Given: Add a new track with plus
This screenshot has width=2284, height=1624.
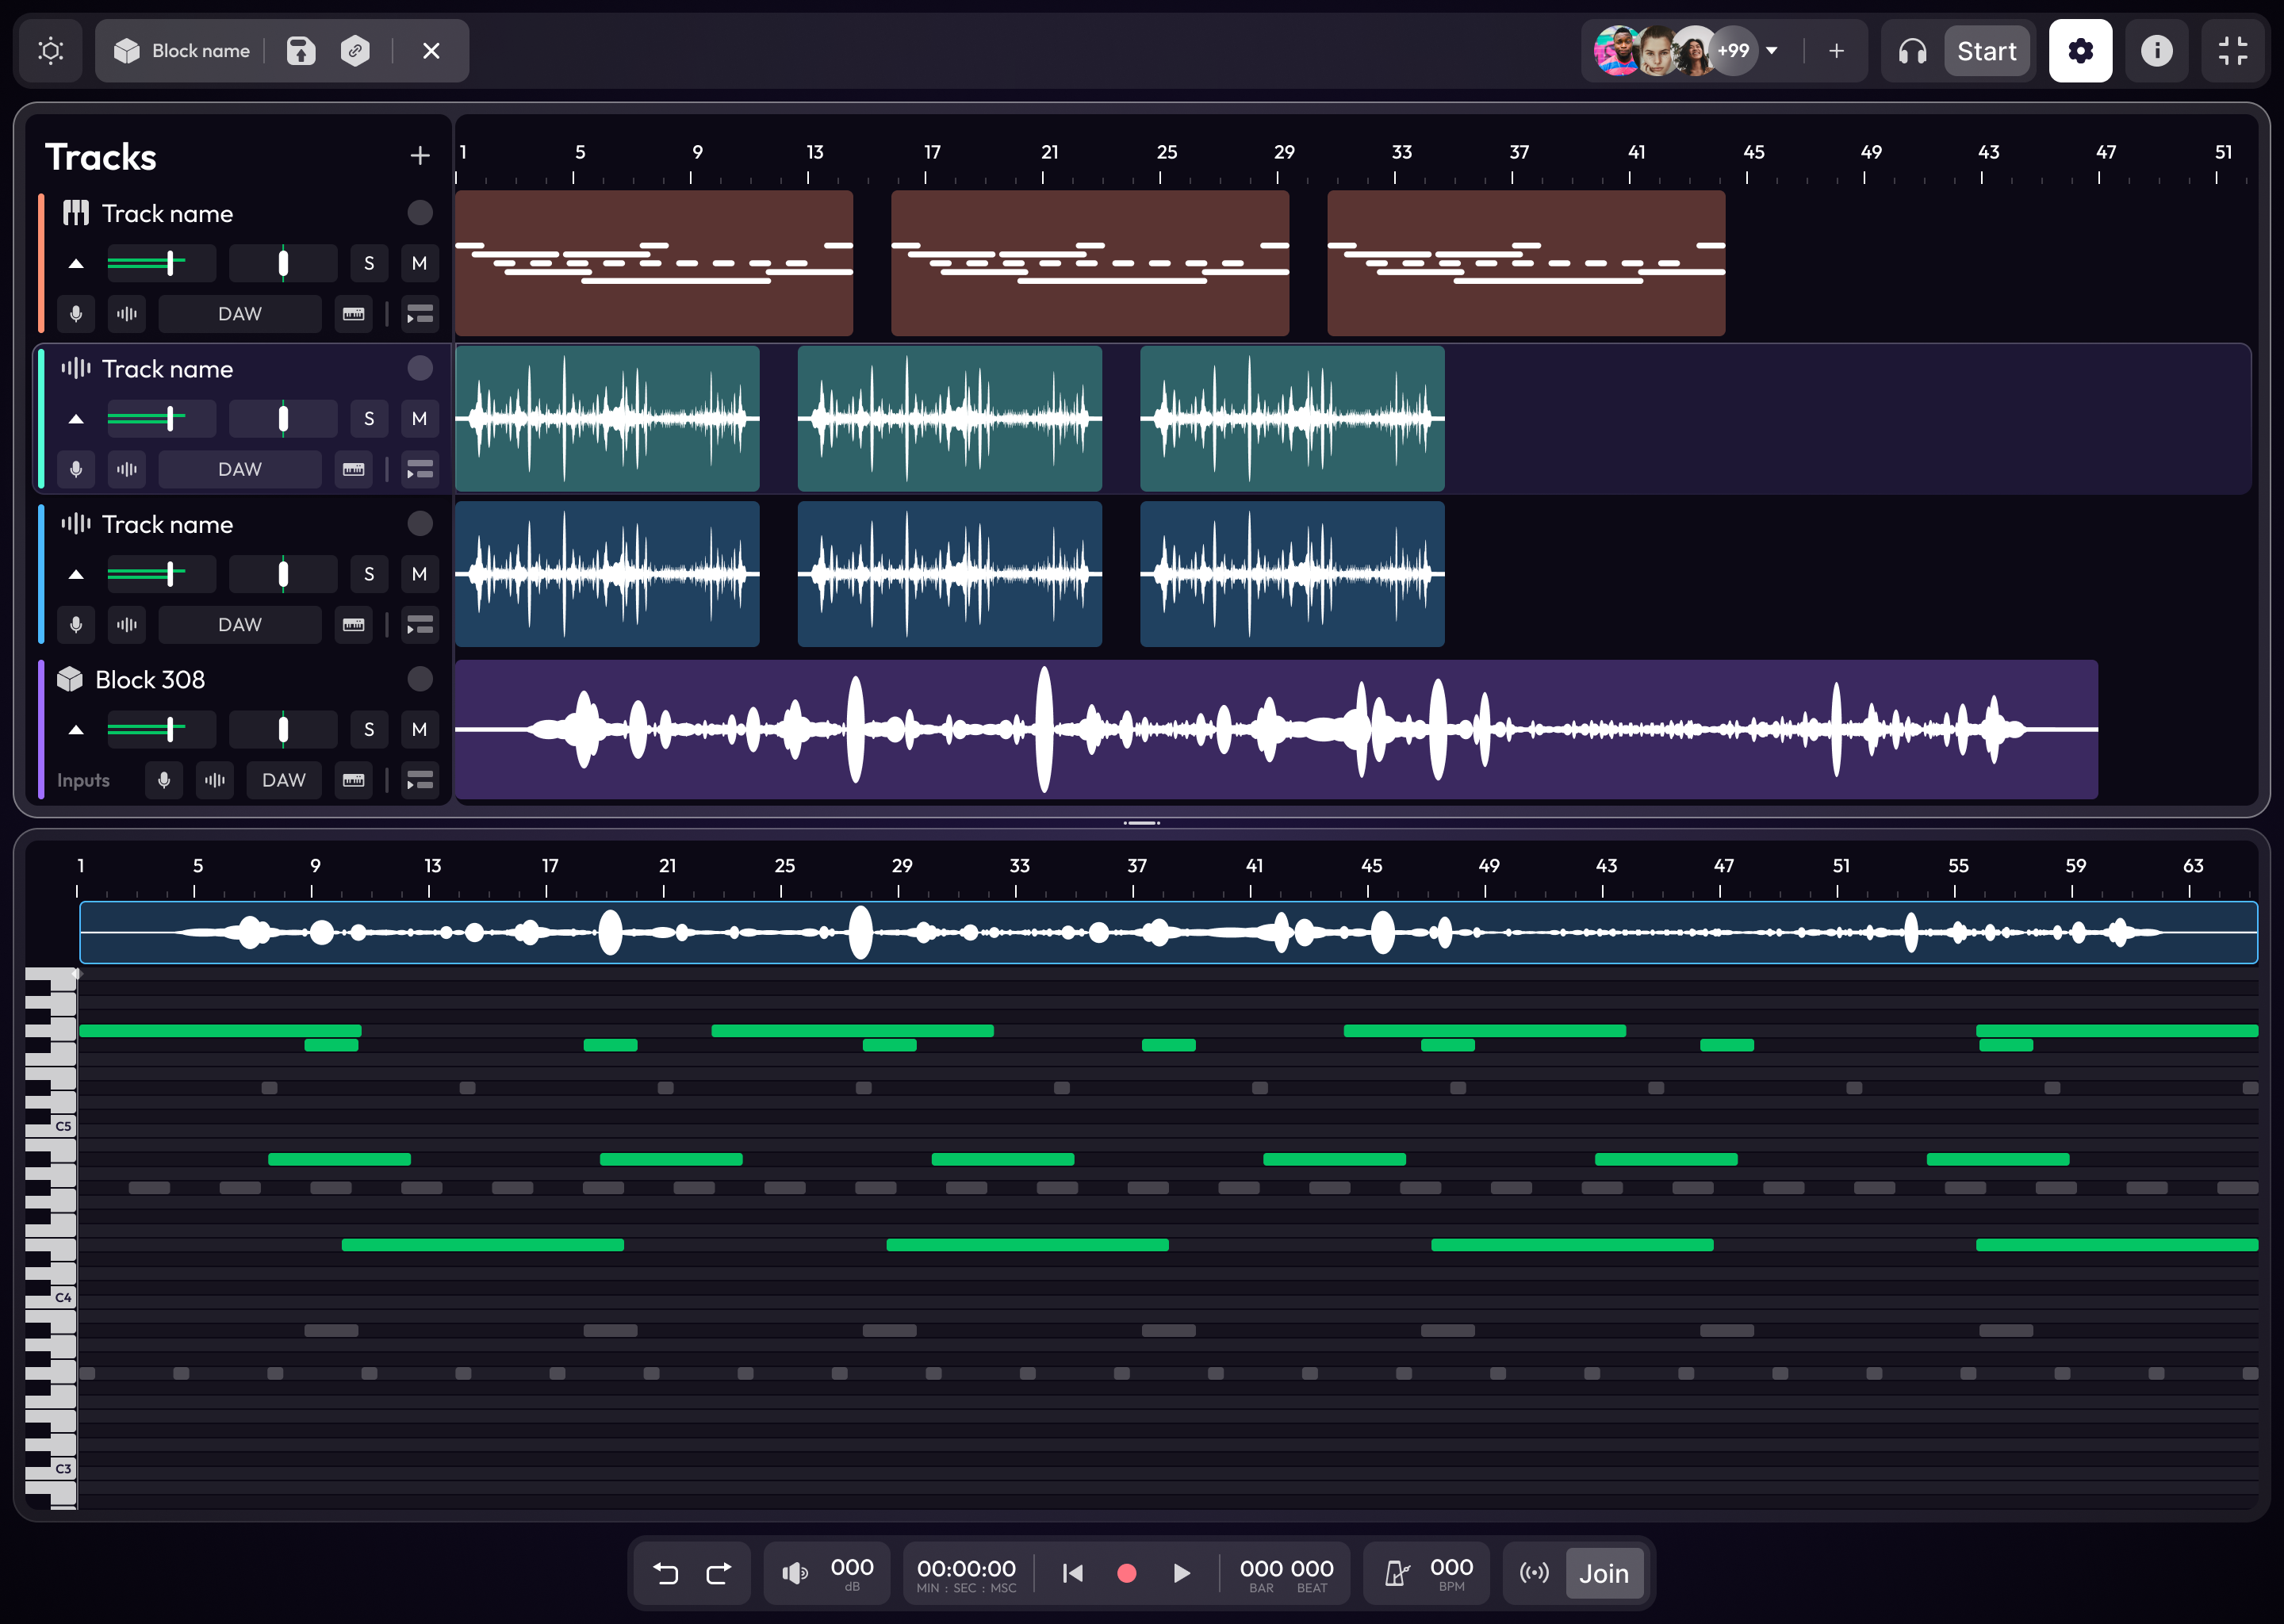Looking at the screenshot, I should click(420, 155).
